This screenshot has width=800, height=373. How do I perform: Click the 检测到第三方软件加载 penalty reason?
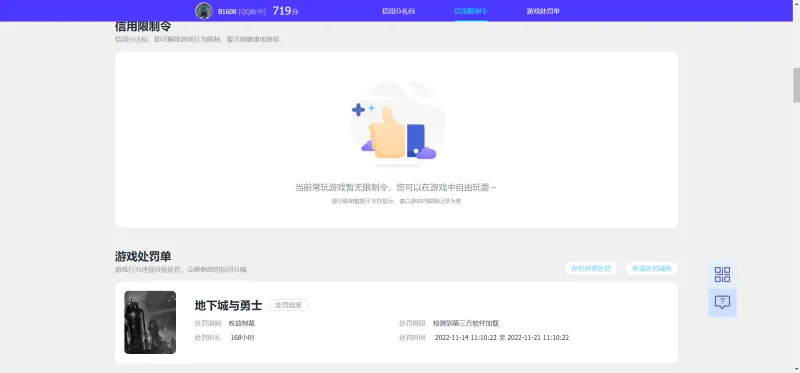click(x=466, y=324)
